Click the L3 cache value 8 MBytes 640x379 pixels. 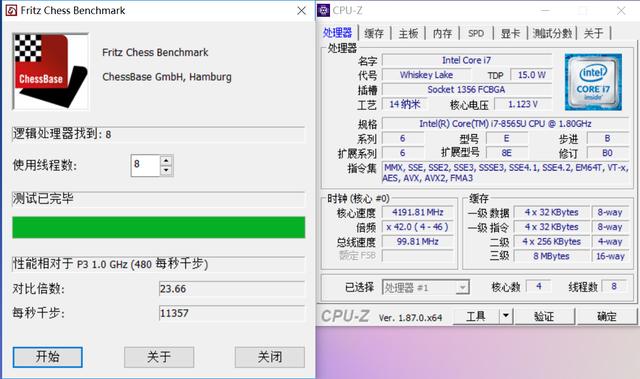[551, 256]
